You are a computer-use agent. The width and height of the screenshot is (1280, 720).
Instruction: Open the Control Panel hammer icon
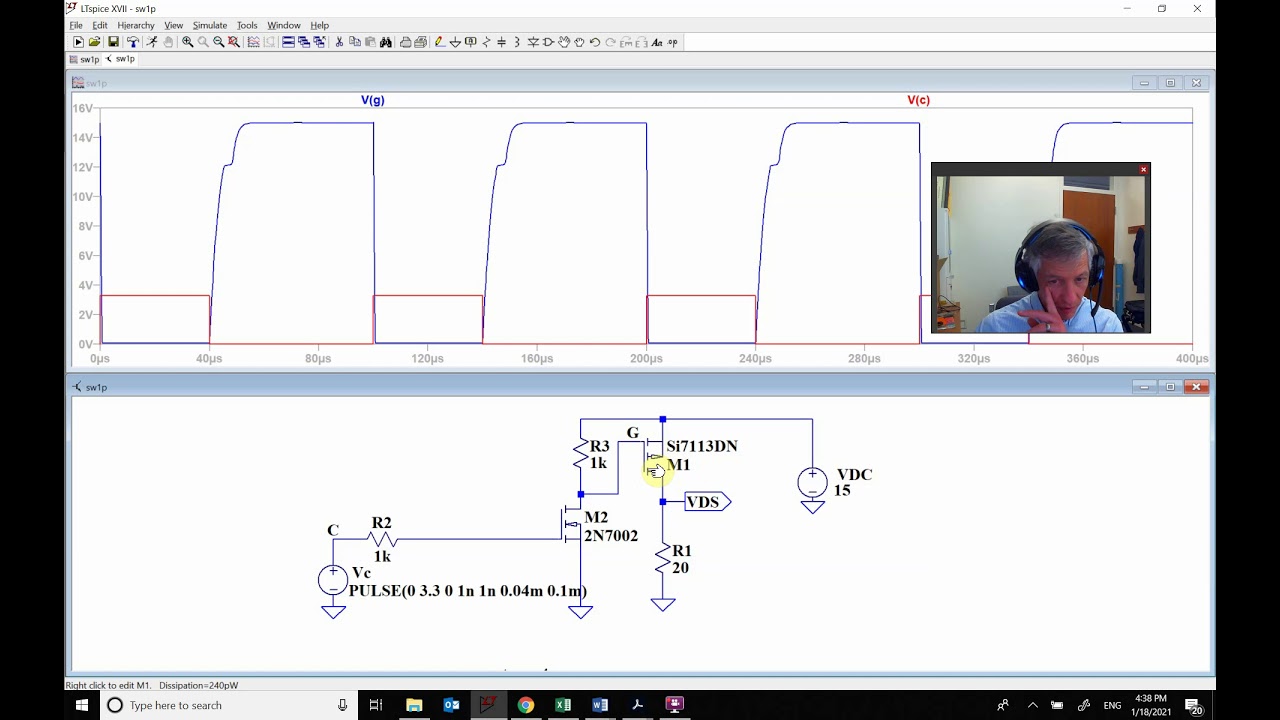click(133, 42)
